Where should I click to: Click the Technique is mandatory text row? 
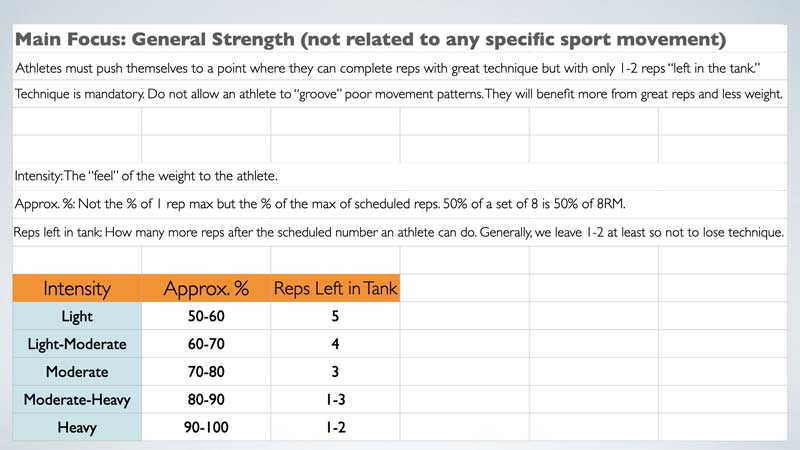pos(400,94)
